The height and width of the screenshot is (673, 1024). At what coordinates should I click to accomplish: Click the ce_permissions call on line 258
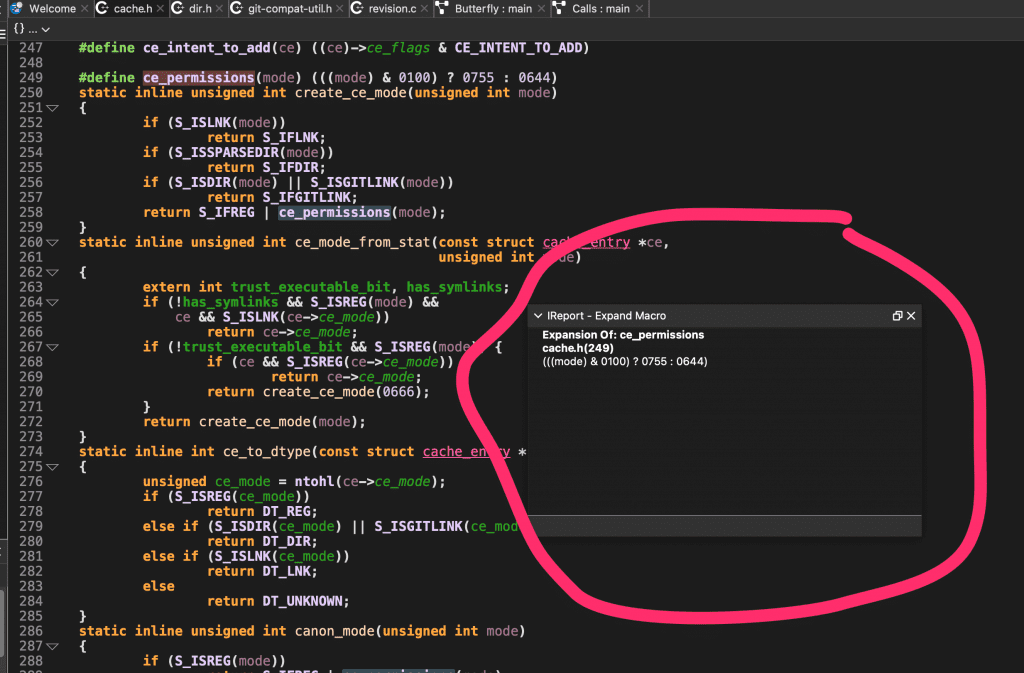pyautogui.click(x=334, y=213)
